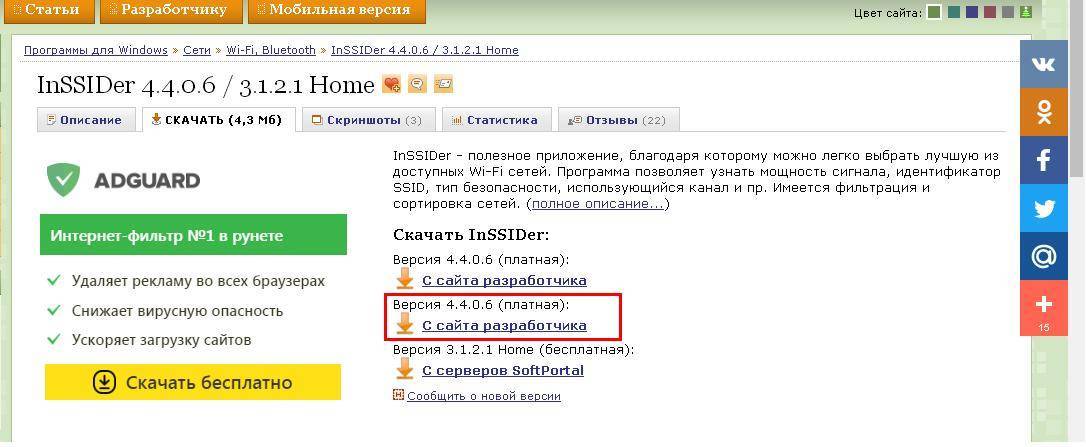The image size is (1086, 447).
Task: Click the Скачать InSSIDer: heading
Action: tap(471, 234)
